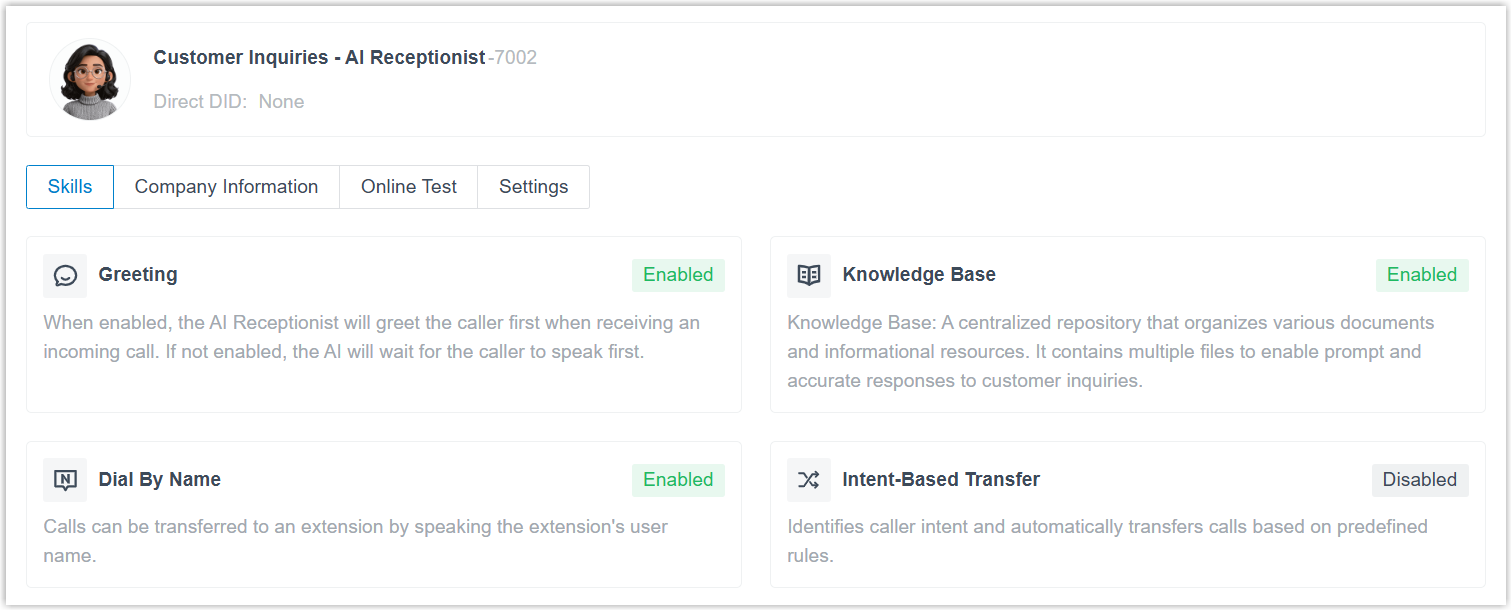
Task: Click the Knowledge Base book icon
Action: [809, 276]
